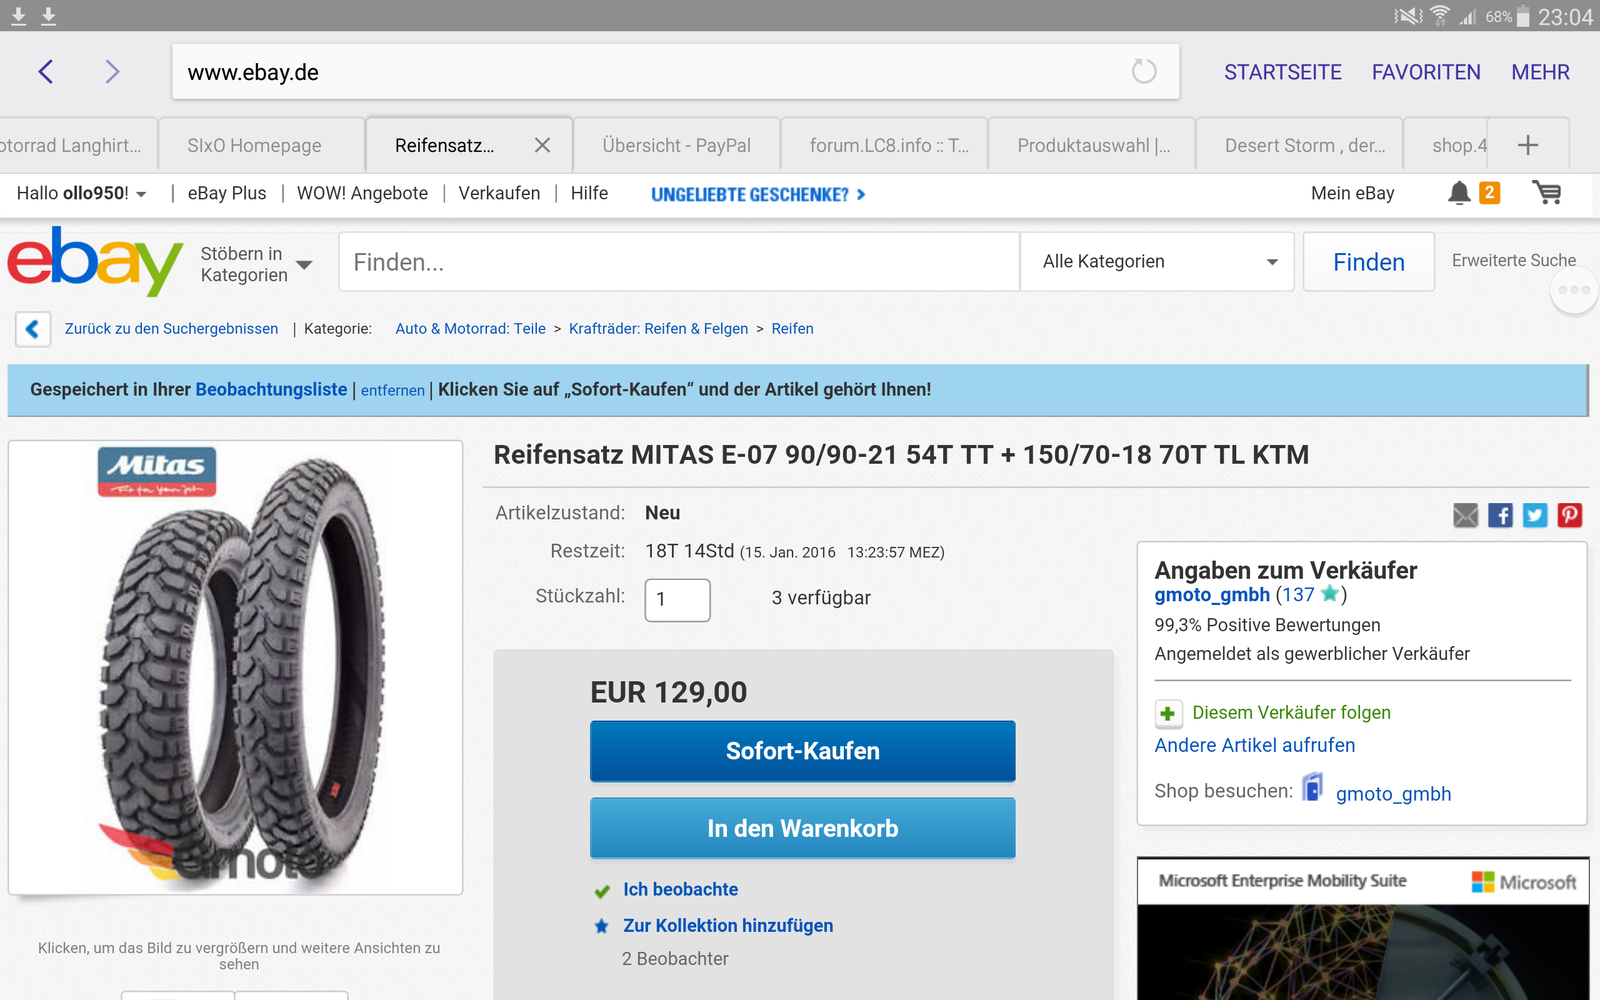Open the notifications bell
Image resolution: width=1600 pixels, height=1000 pixels.
(x=1459, y=193)
